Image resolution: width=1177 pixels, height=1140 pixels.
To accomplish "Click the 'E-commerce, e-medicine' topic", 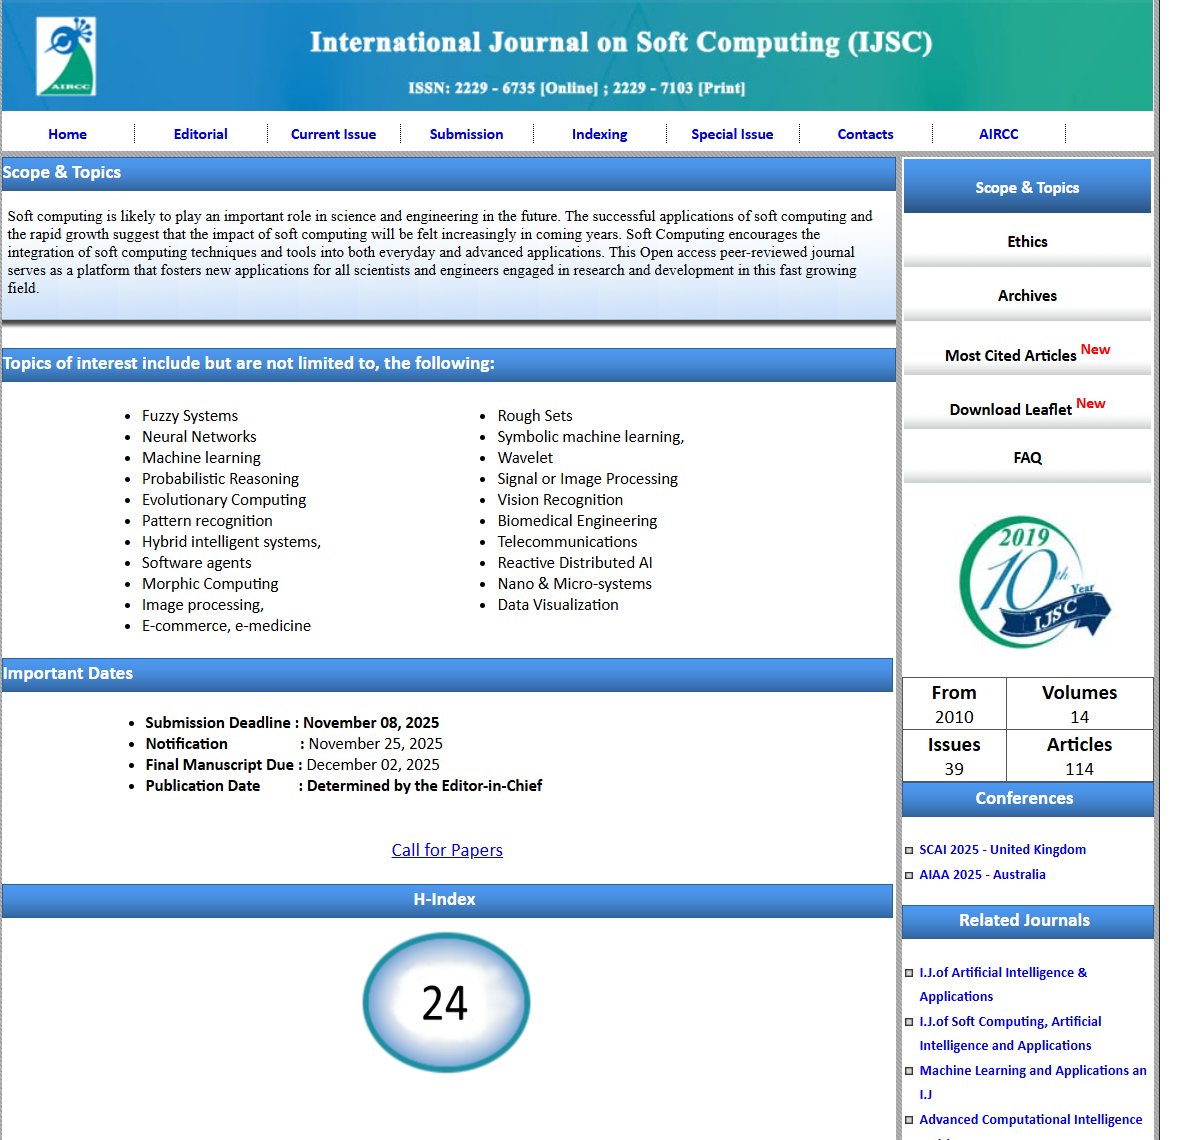I will coord(226,626).
